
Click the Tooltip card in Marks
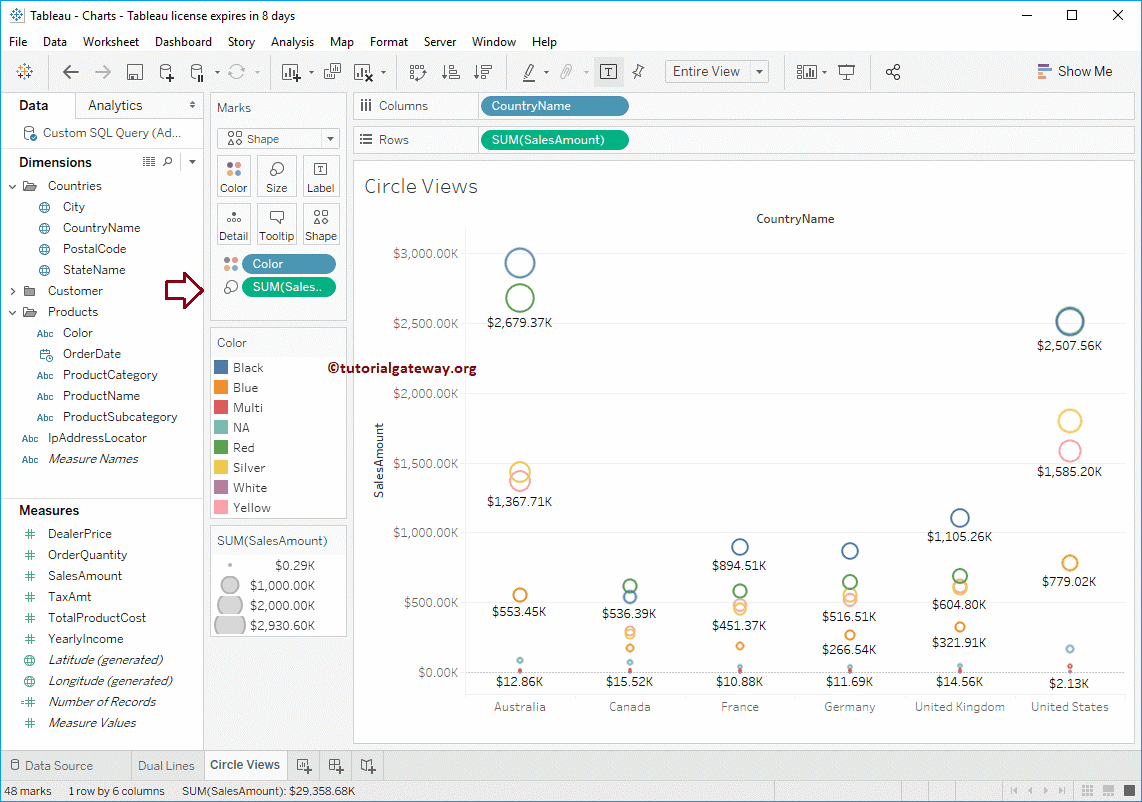click(x=277, y=224)
